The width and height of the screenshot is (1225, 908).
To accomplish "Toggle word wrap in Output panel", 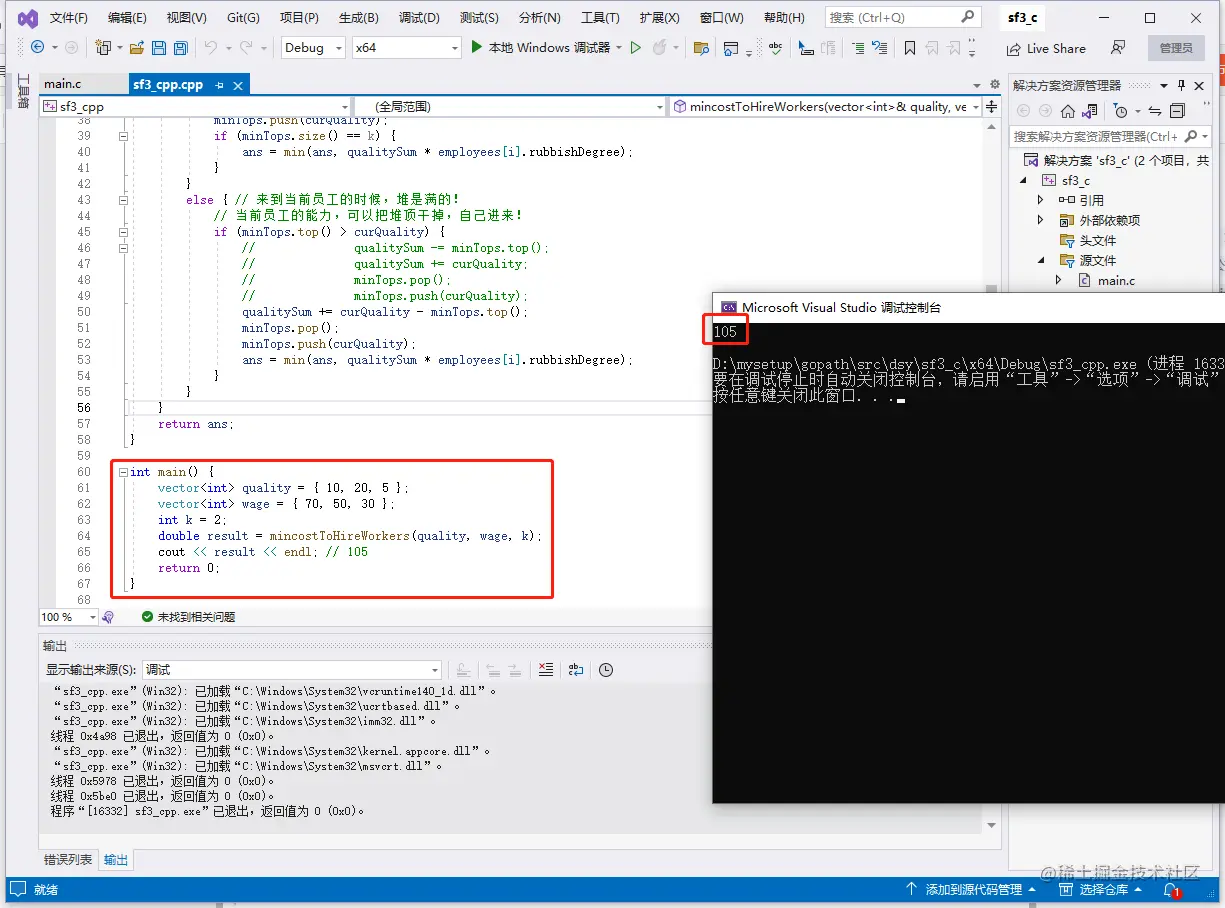I will coord(576,670).
